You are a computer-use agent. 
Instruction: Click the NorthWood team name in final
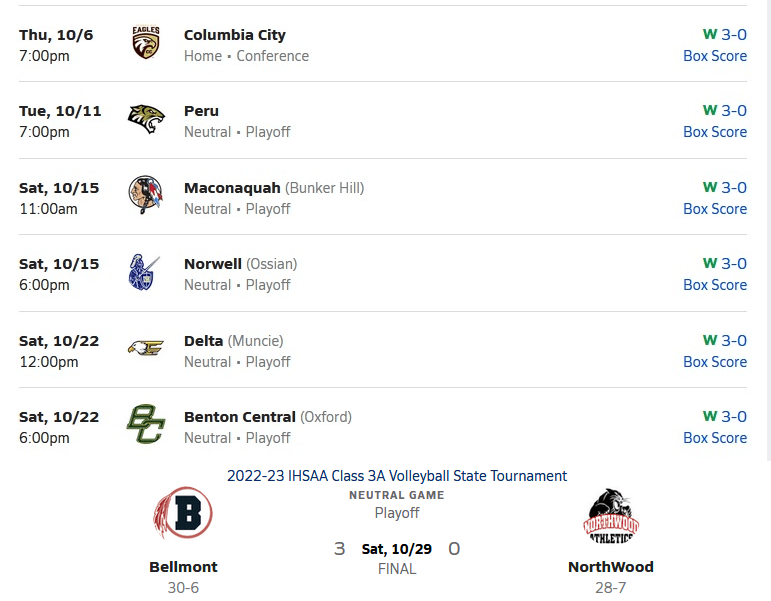click(610, 567)
